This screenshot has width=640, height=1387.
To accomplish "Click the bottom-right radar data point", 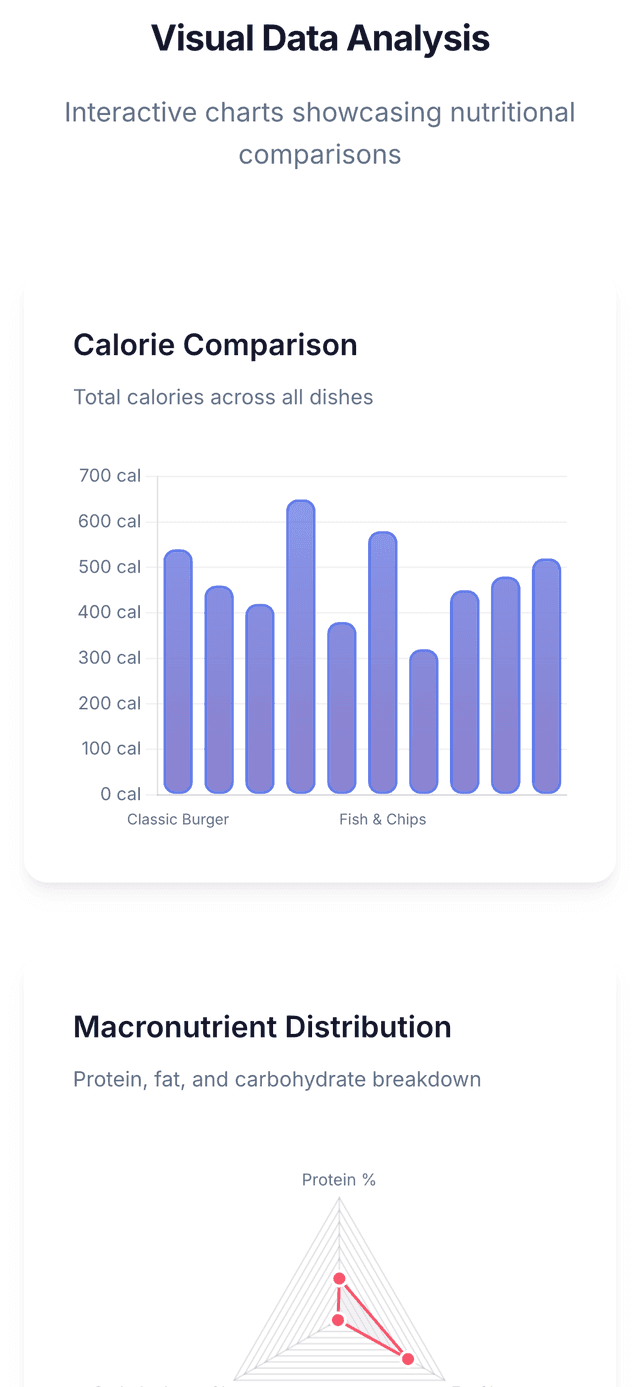I will pyautogui.click(x=408, y=1358).
